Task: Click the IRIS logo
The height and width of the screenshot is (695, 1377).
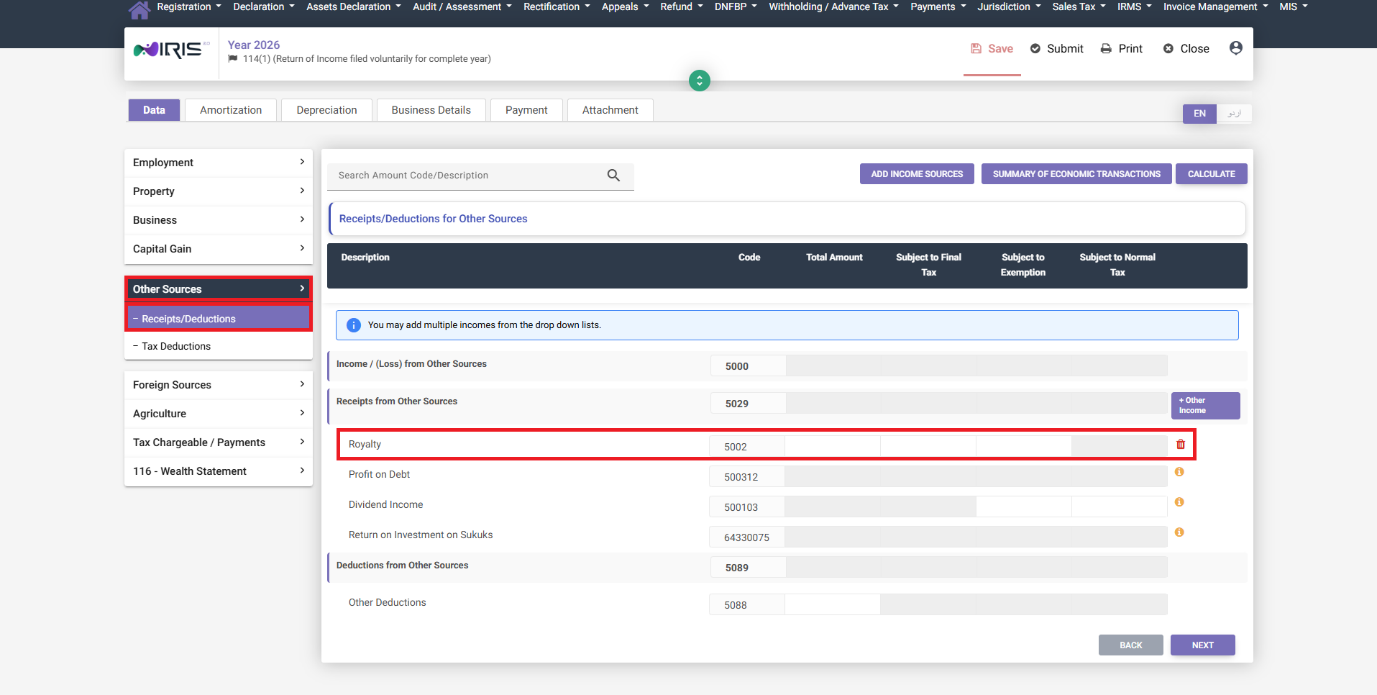Action: (x=171, y=49)
